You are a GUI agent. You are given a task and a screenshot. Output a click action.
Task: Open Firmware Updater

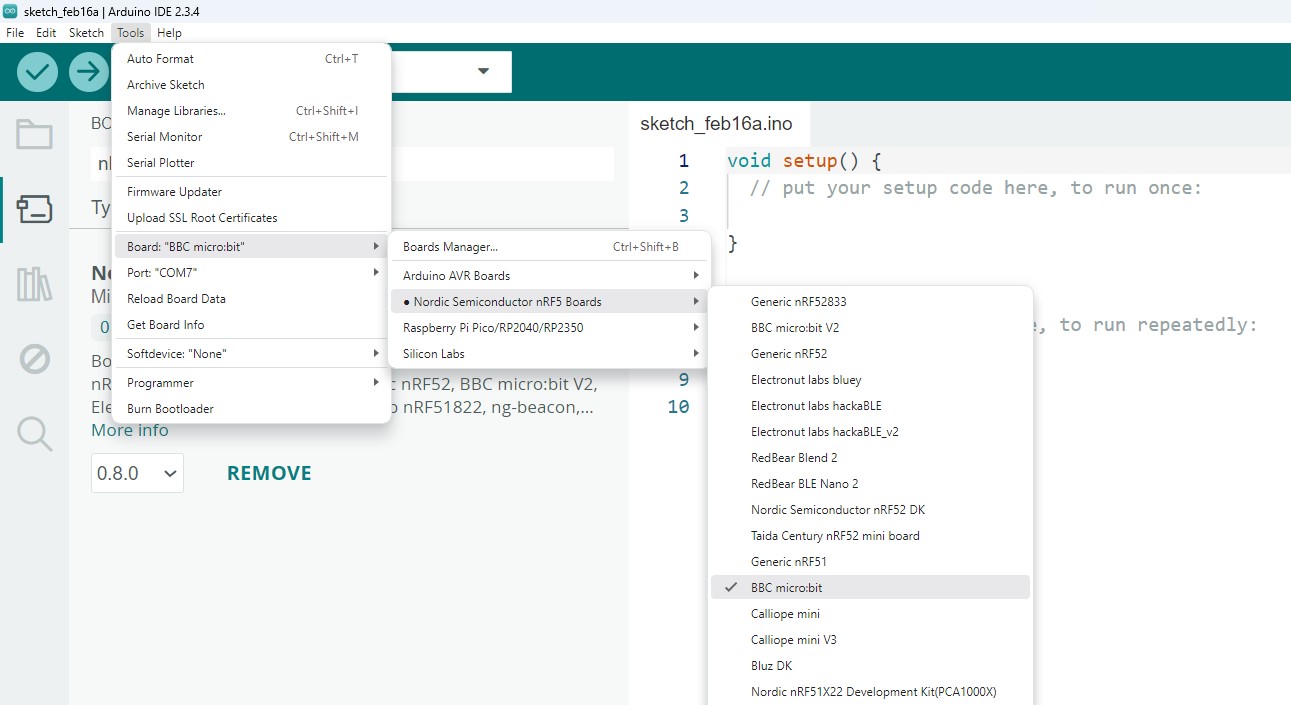[250, 191]
